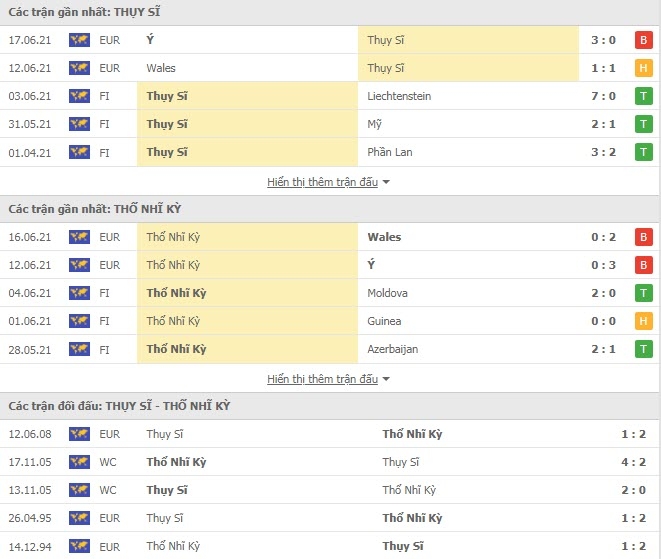Click the world flag icon on 17.06.21 row

(x=79, y=40)
